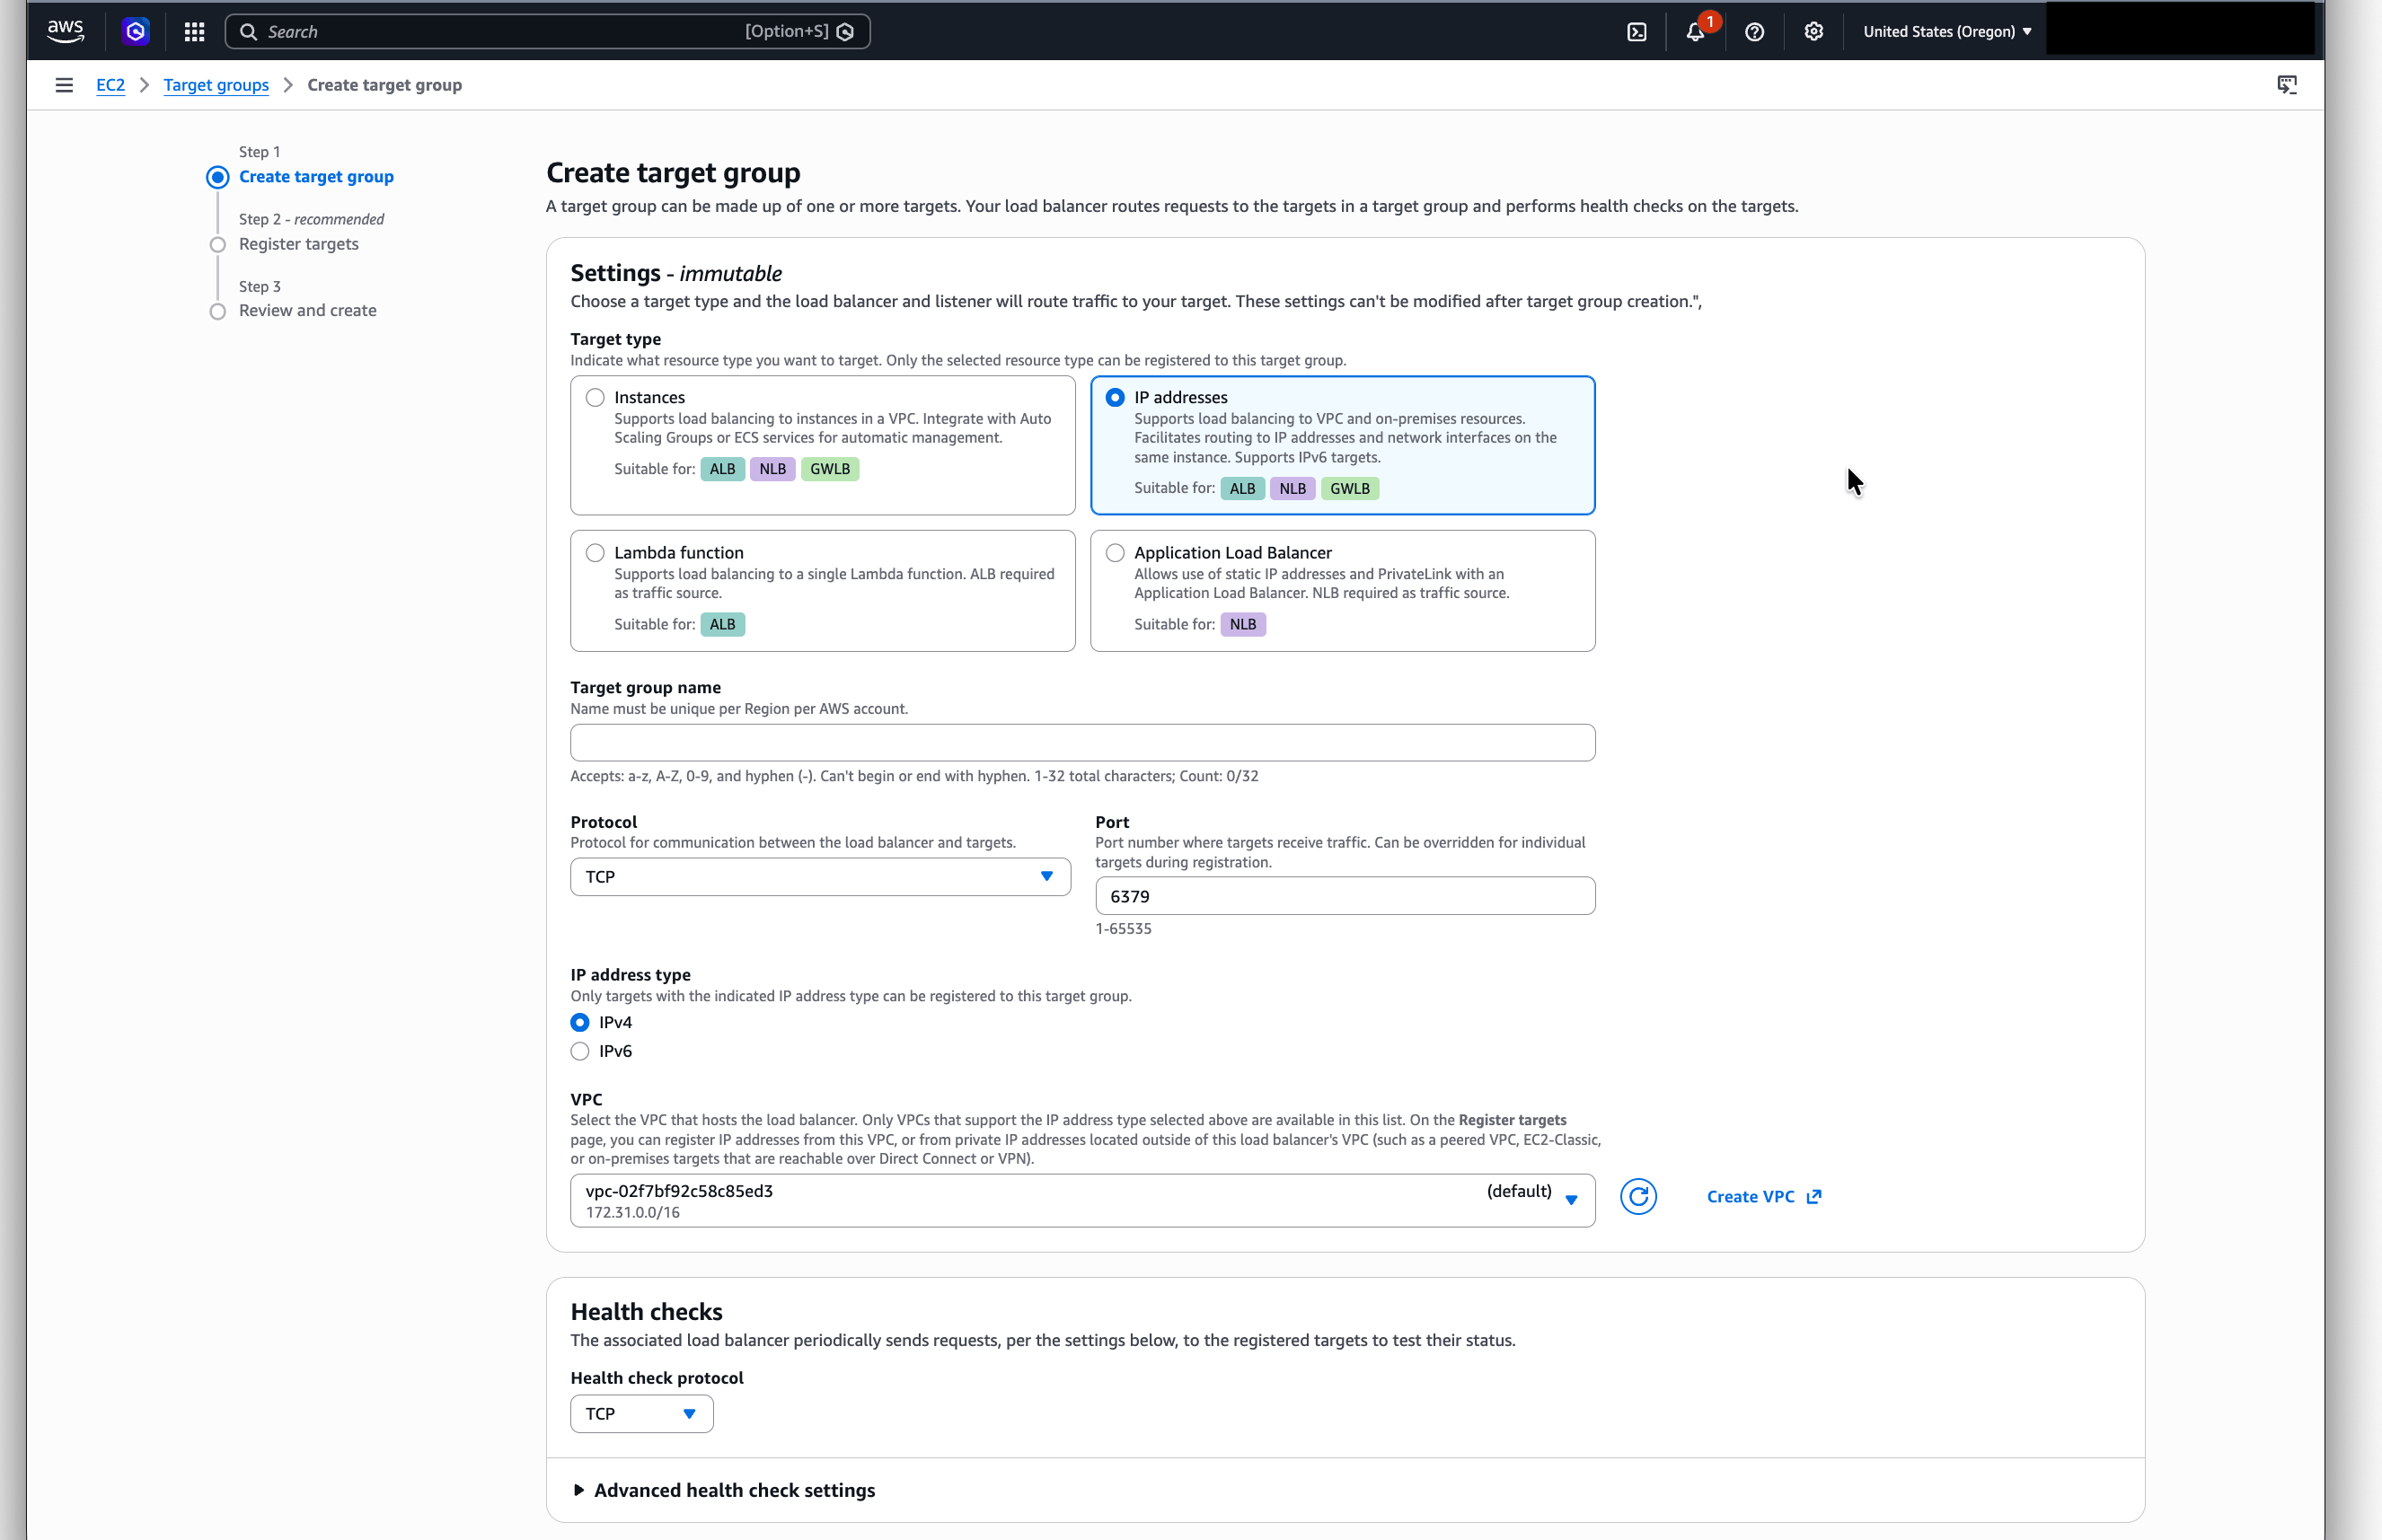Viewport: 2382px width, 1540px height.
Task: Click the search magnifier icon
Action: pyautogui.click(x=248, y=32)
